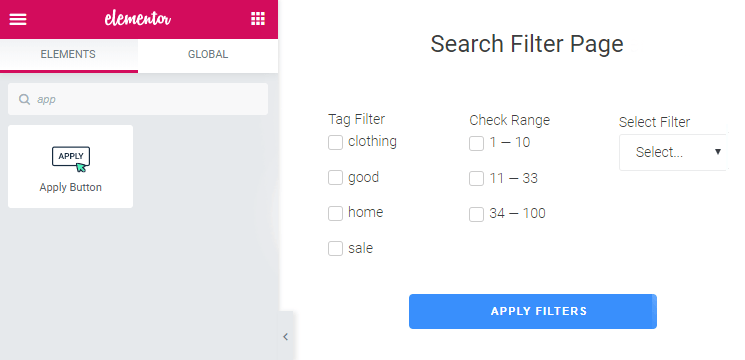Click the Elementor logo in header
This screenshot has height=360, width=745.
(138, 19)
